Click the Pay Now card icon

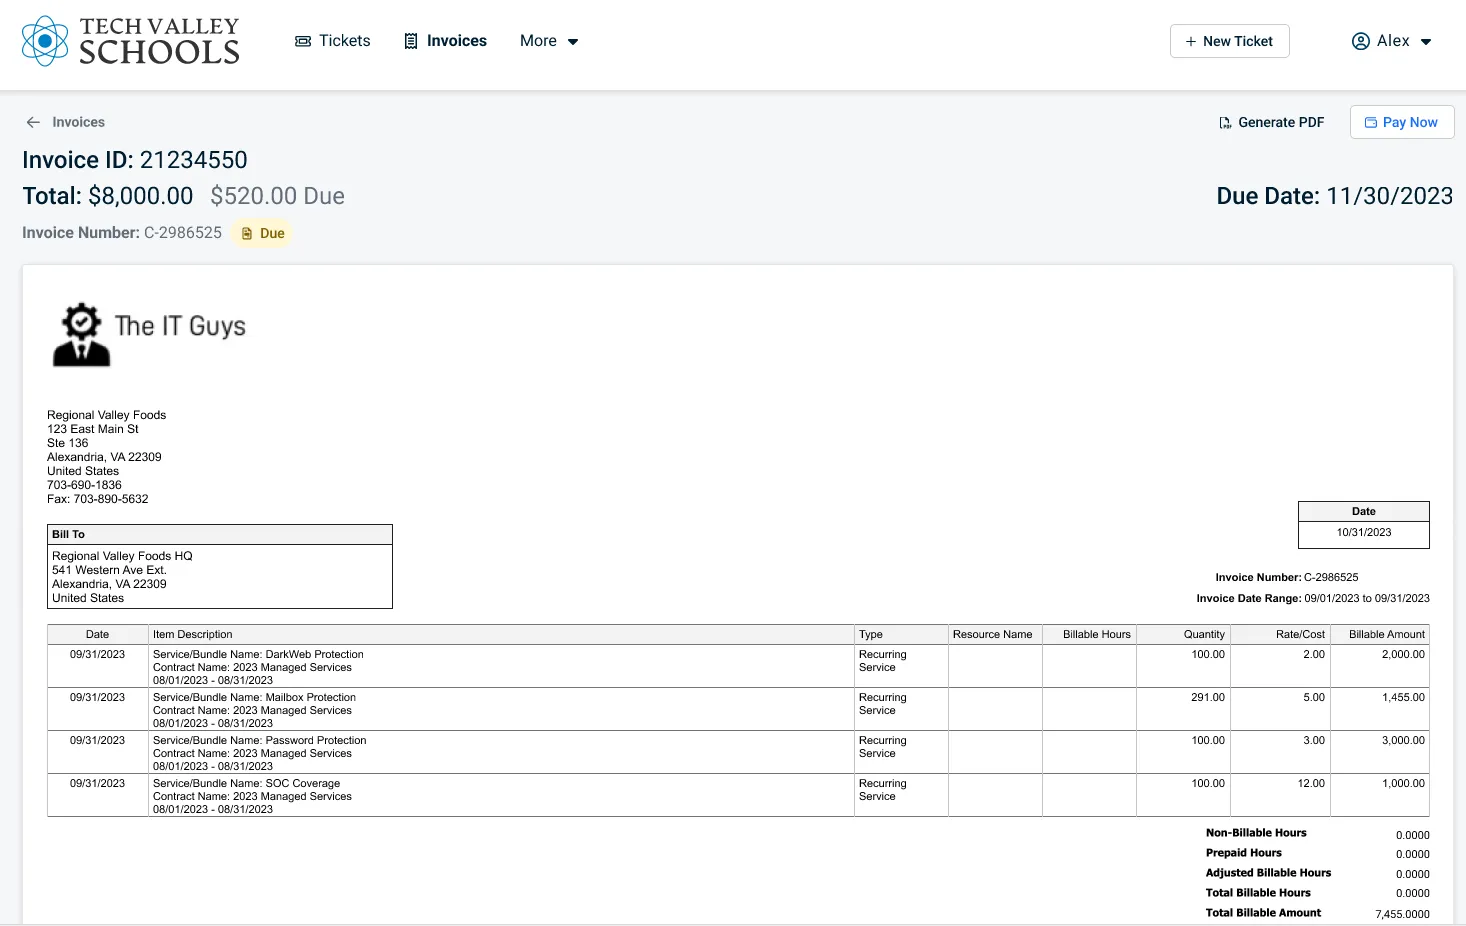tap(1371, 122)
